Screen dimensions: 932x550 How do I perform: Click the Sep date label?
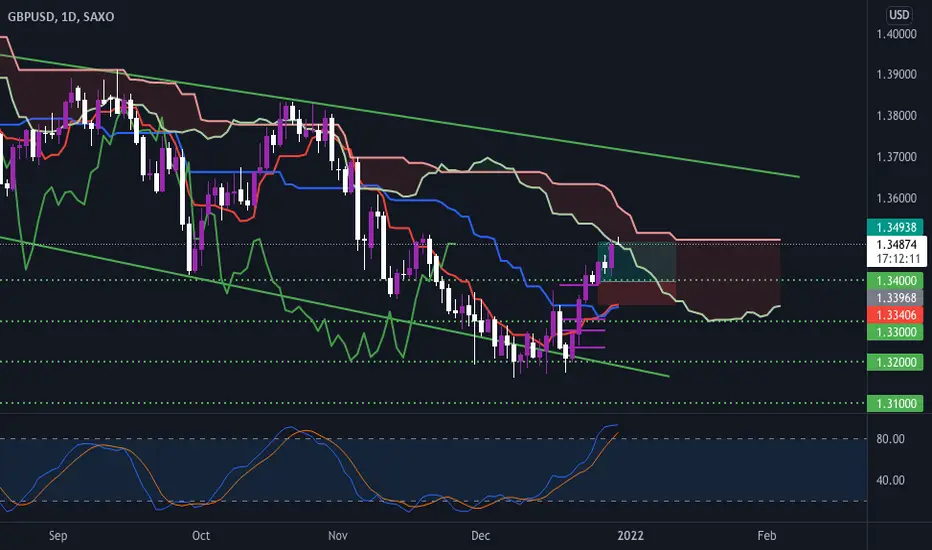(x=58, y=536)
